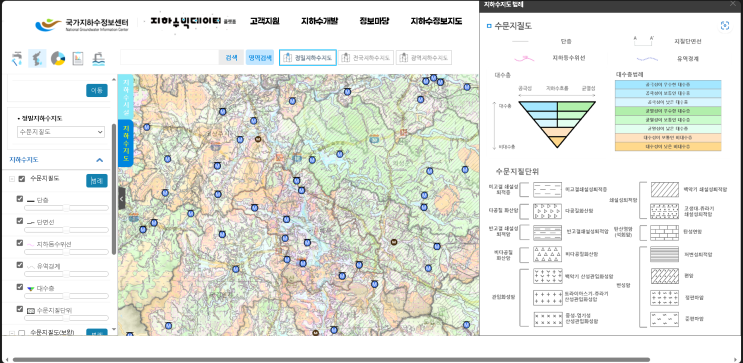The width and height of the screenshot is (743, 363).
Task: Click the 지질단면선 A-A' symbol in legend
Action: point(643,41)
